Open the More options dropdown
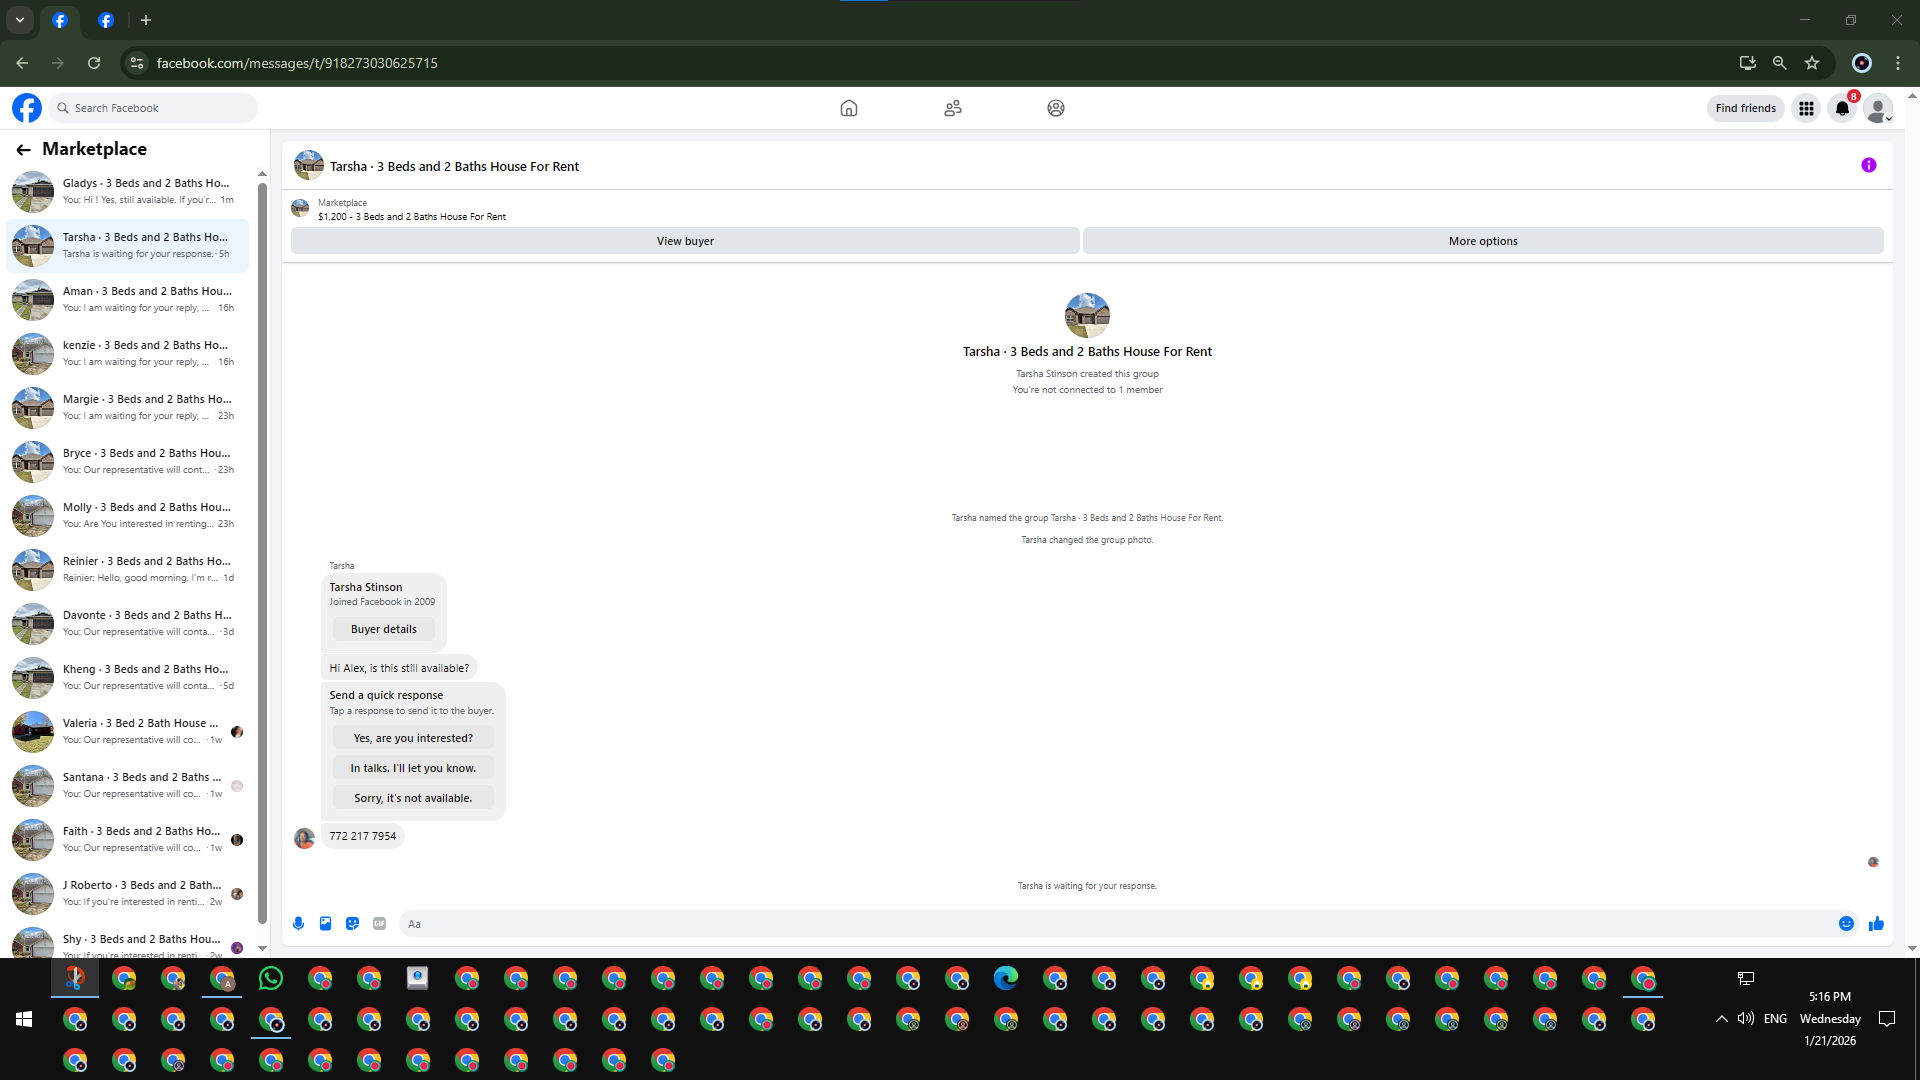Viewport: 1920px width, 1080px height. (x=1482, y=241)
